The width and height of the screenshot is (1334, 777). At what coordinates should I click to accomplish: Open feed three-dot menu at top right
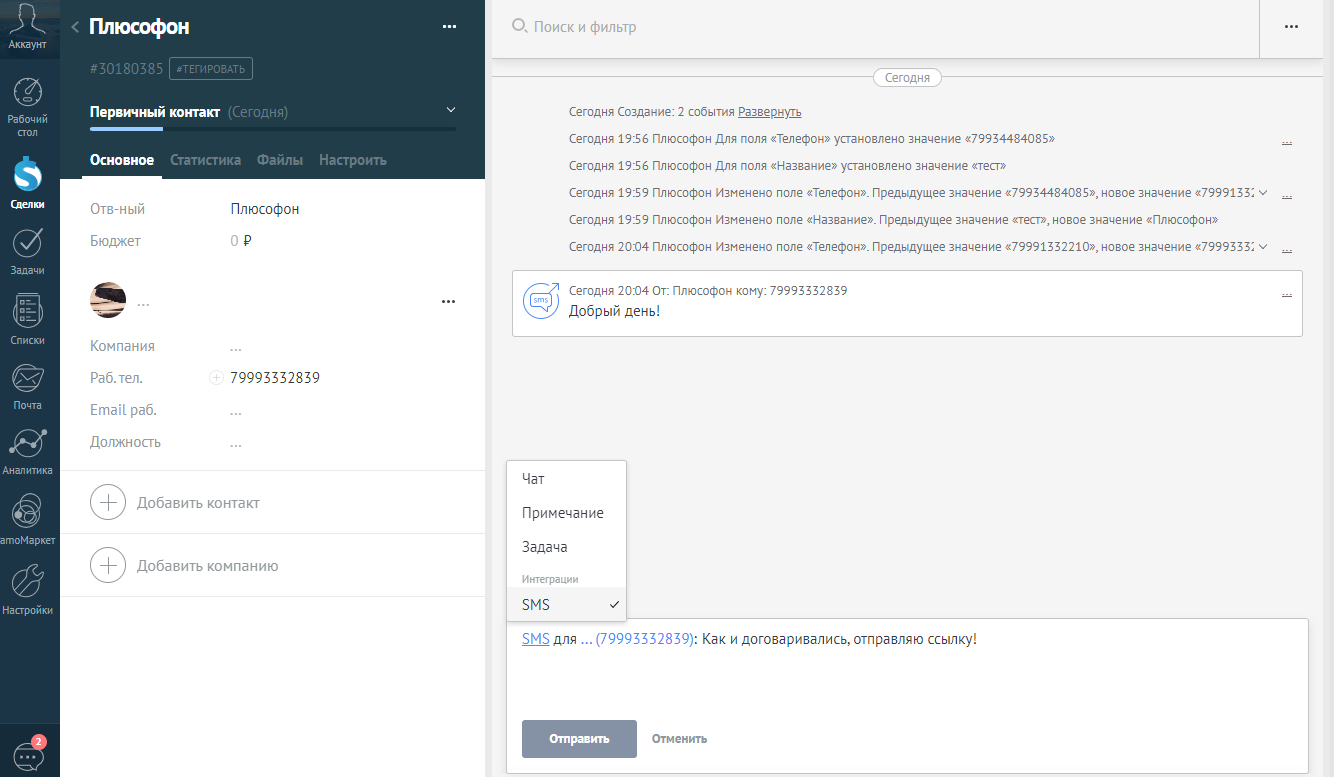pos(1291,27)
